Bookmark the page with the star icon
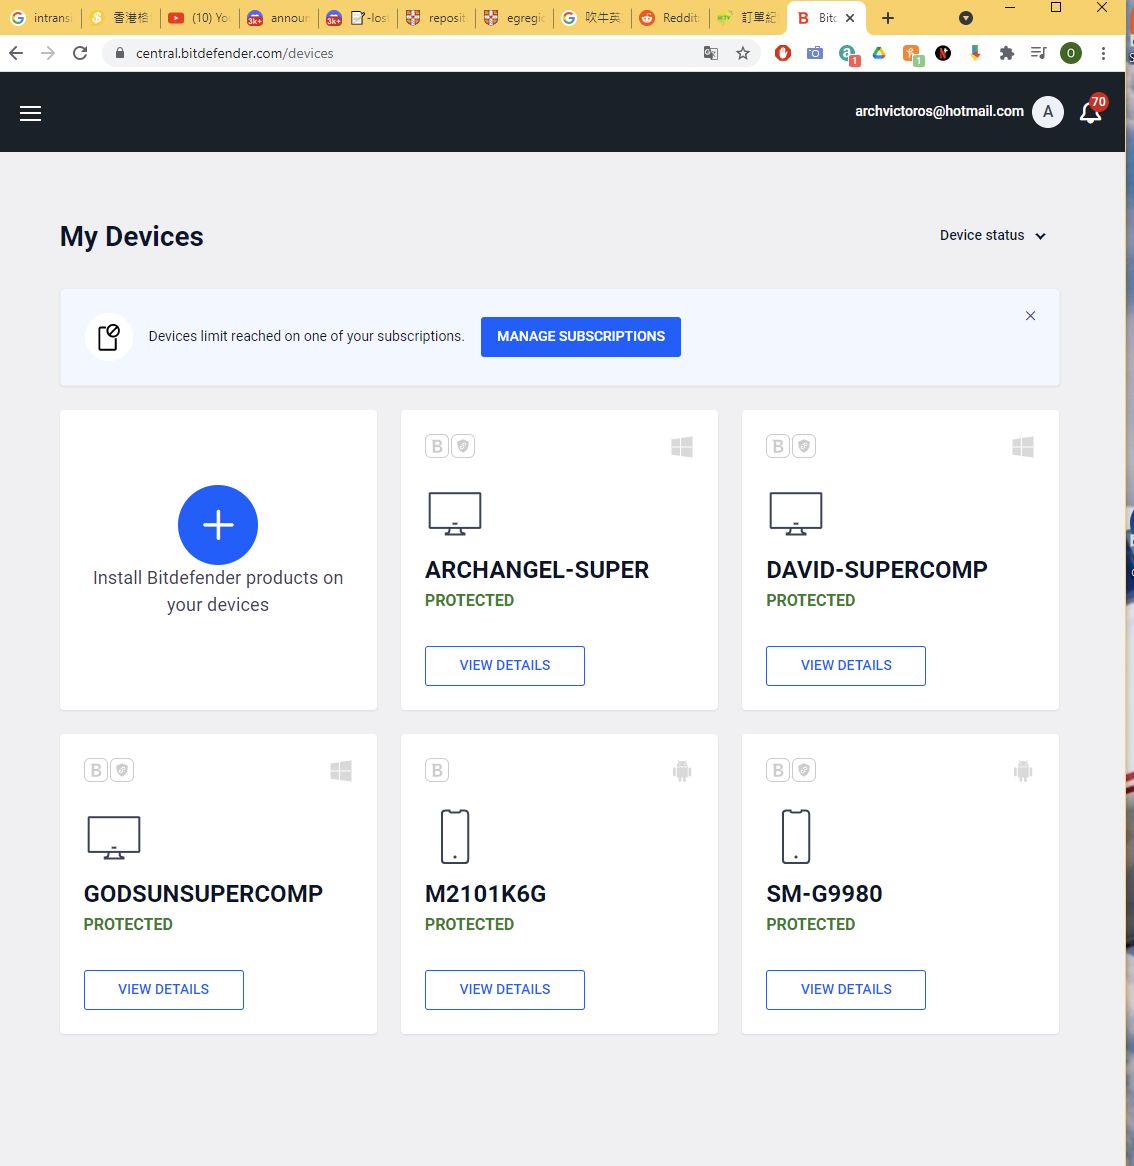Viewport: 1134px width, 1166px height. 743,53
